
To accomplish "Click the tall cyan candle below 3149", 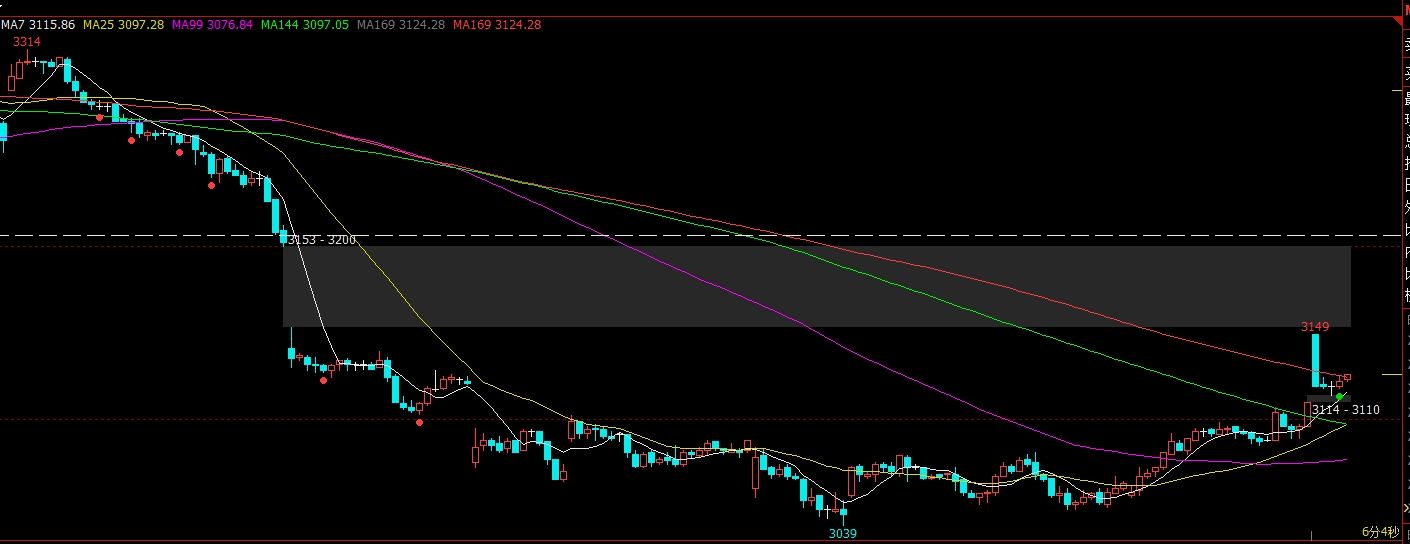I will click(1316, 360).
